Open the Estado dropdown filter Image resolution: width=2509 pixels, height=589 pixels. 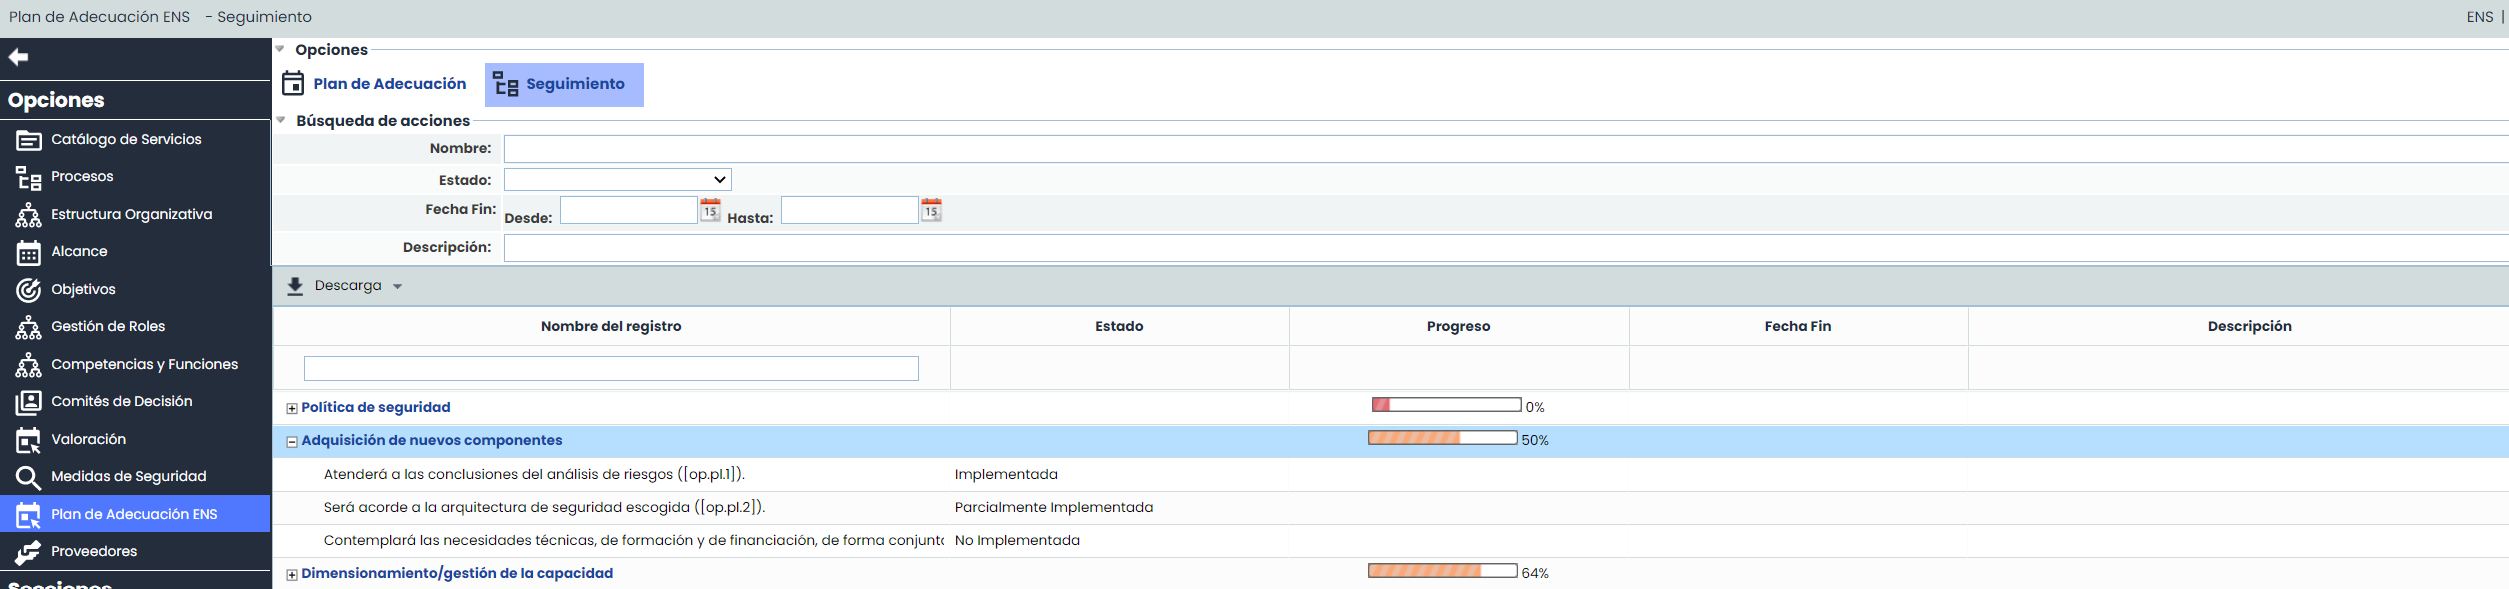click(x=617, y=180)
